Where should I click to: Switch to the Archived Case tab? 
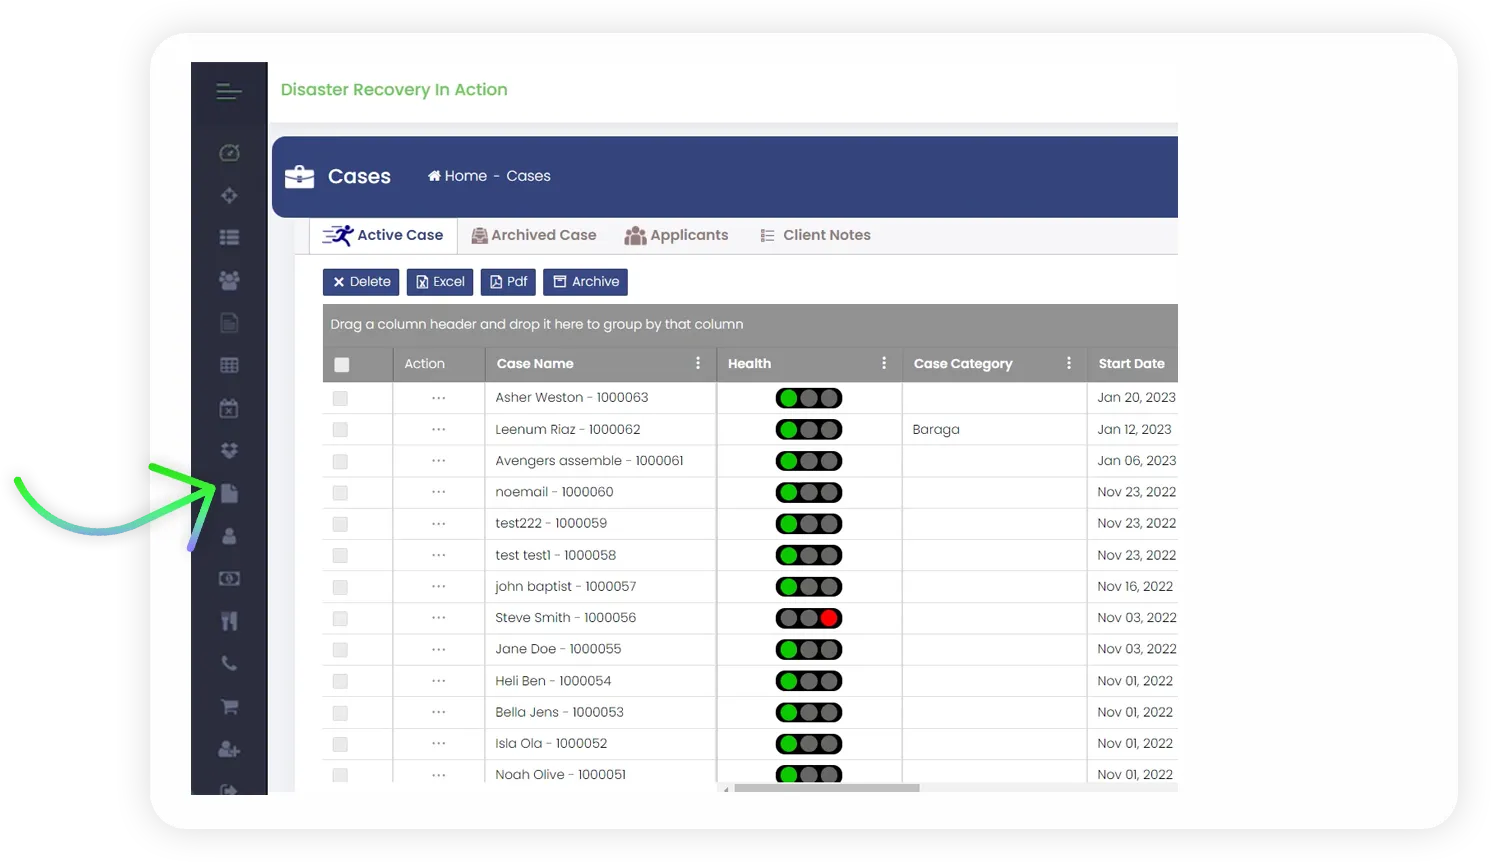tap(534, 235)
